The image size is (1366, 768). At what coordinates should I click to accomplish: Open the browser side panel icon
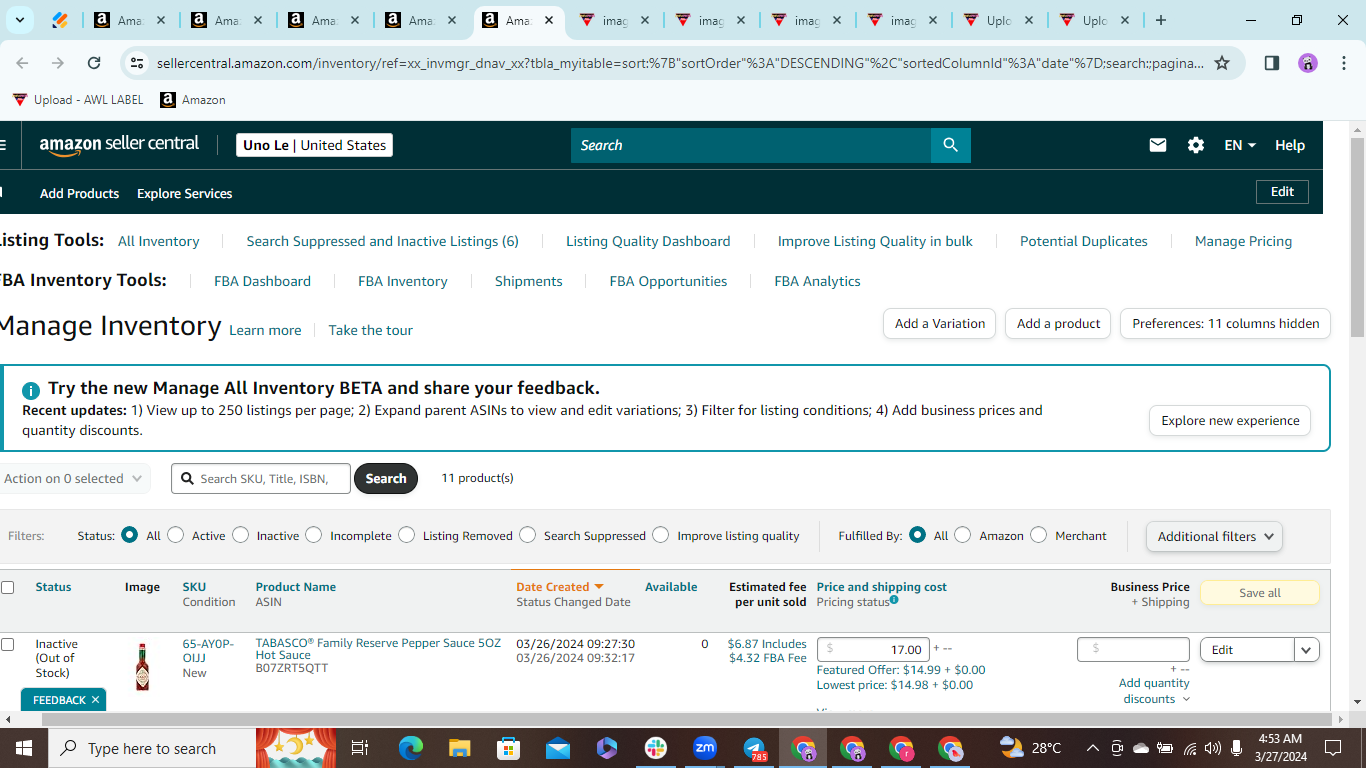tap(1272, 63)
